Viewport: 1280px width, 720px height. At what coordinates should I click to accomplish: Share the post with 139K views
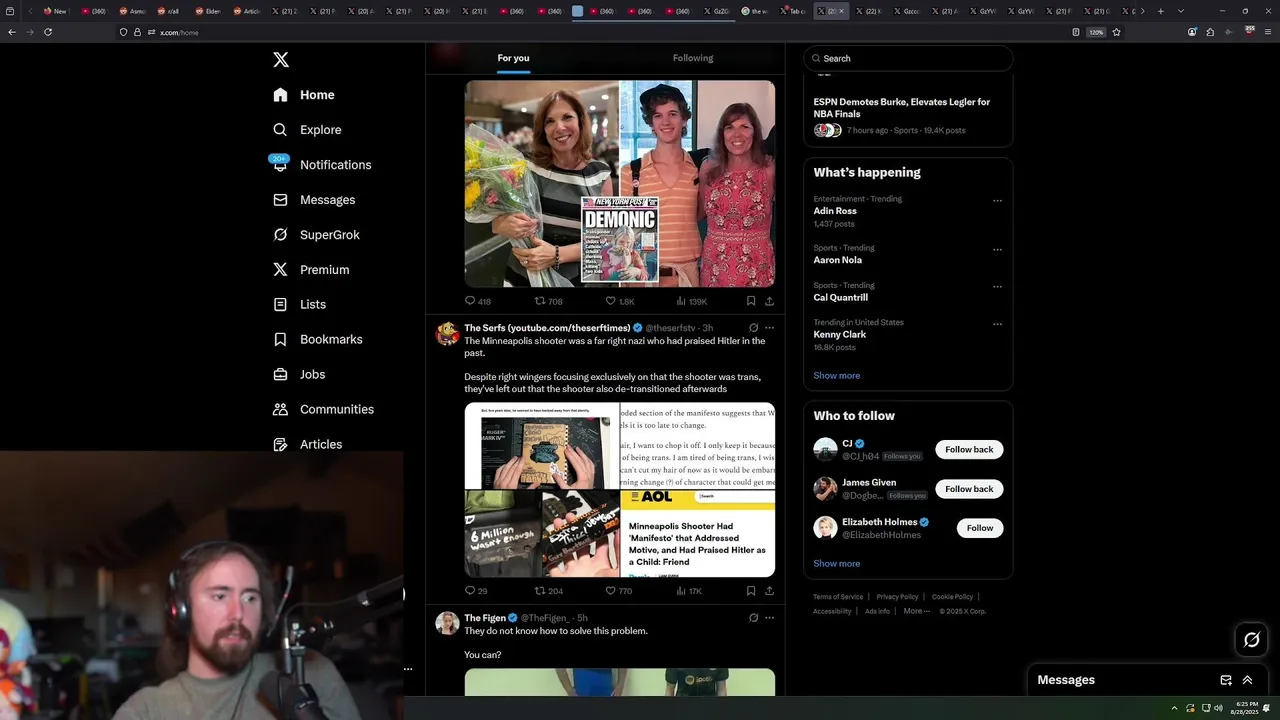coord(769,301)
